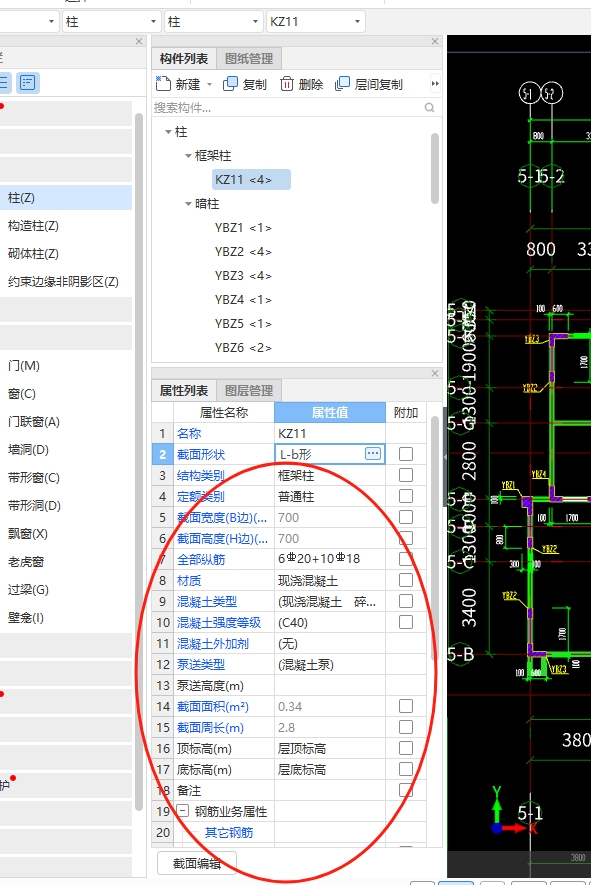Click the 全部纵筋 value cell
The image size is (591, 885).
tap(330, 559)
